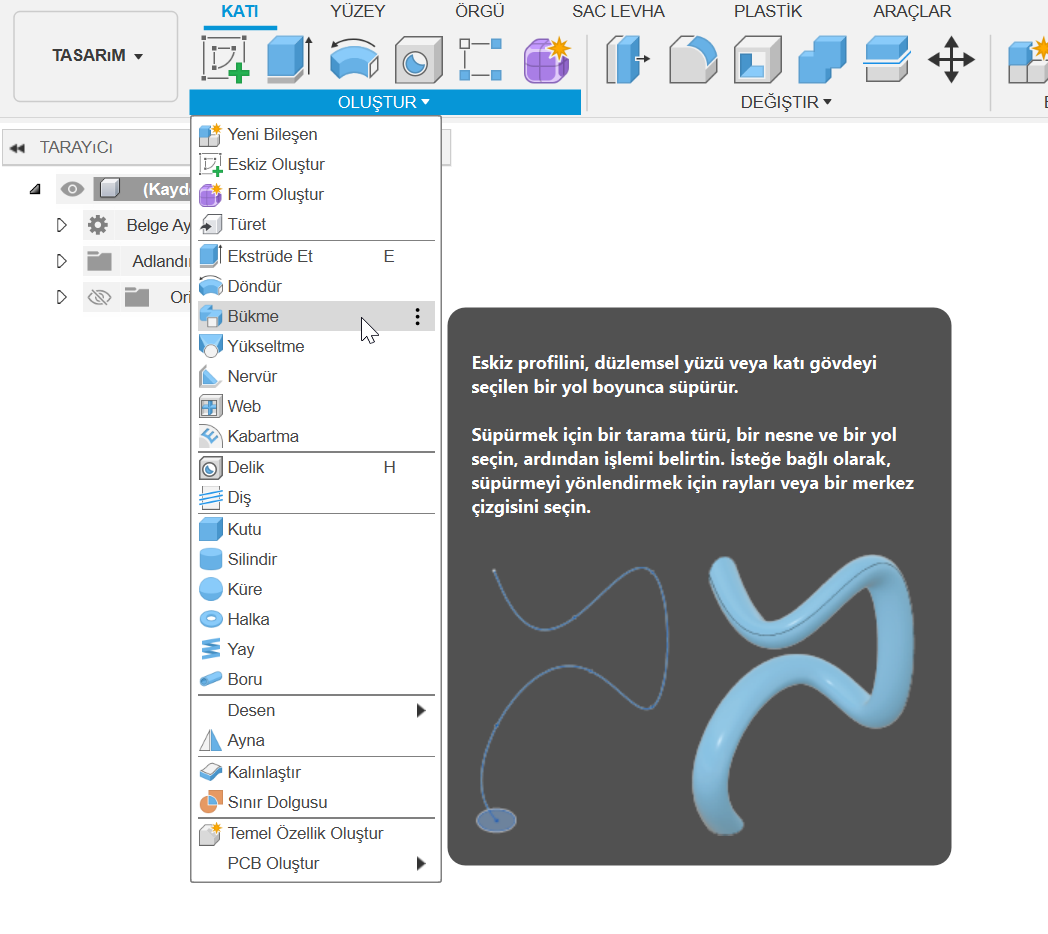This screenshot has height=934, width=1048.
Task: Select the Extrude tool icon in toolbar
Action: coord(289,58)
